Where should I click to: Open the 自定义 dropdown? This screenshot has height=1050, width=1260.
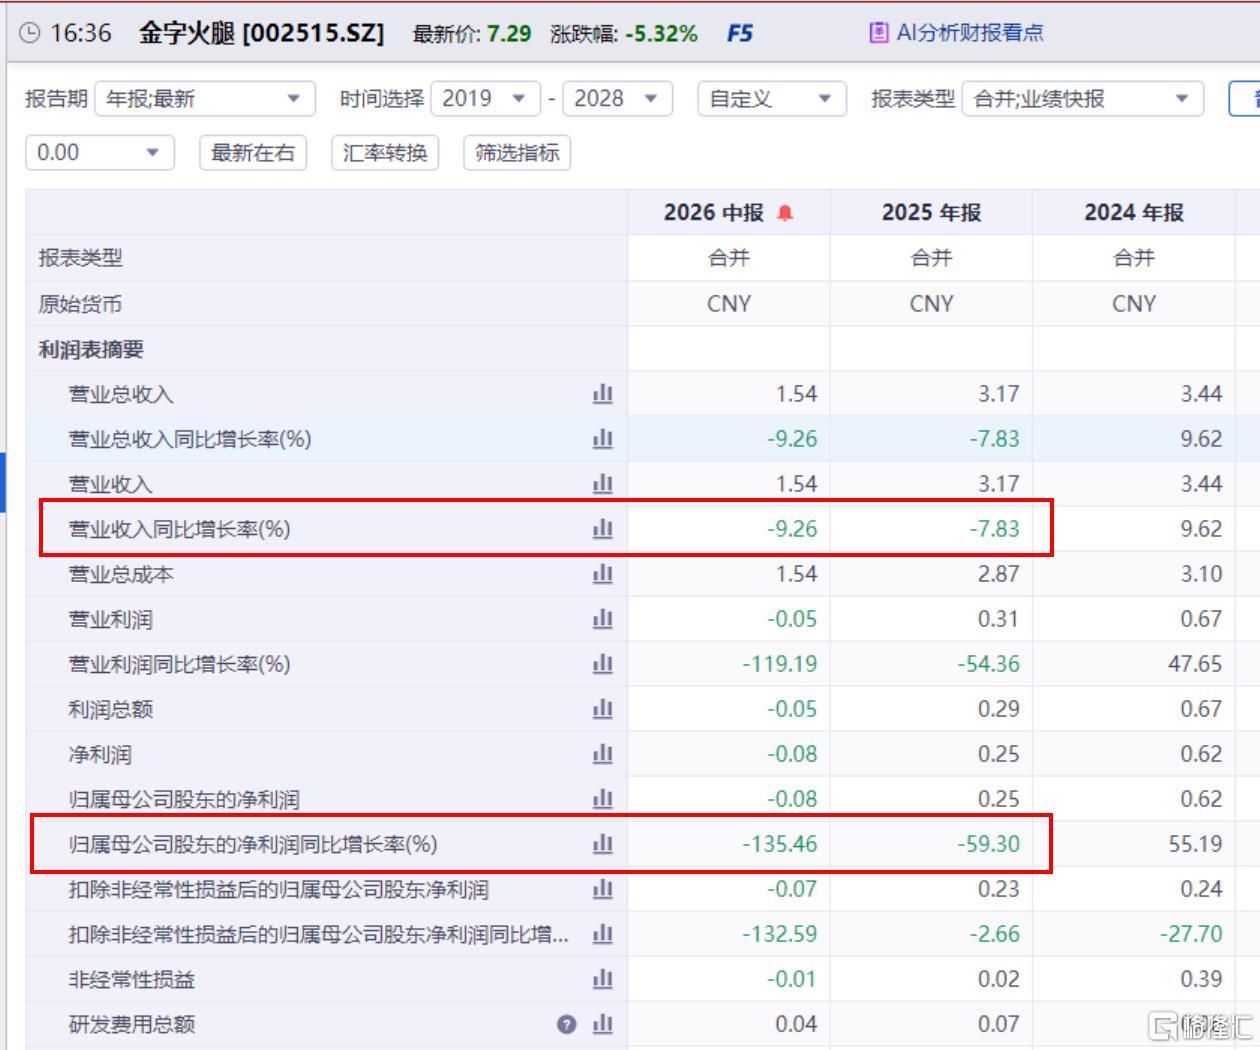(772, 98)
